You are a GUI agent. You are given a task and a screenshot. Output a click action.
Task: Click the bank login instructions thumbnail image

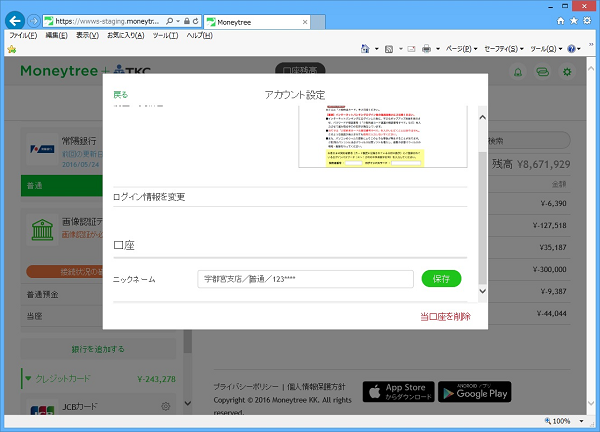[383, 137]
